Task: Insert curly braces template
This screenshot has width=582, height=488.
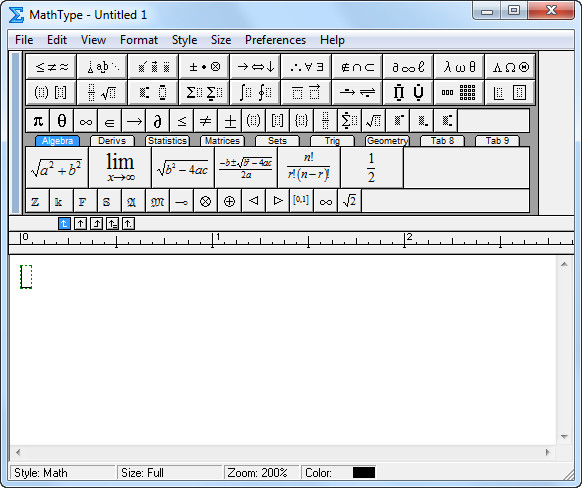Action: click(x=302, y=121)
